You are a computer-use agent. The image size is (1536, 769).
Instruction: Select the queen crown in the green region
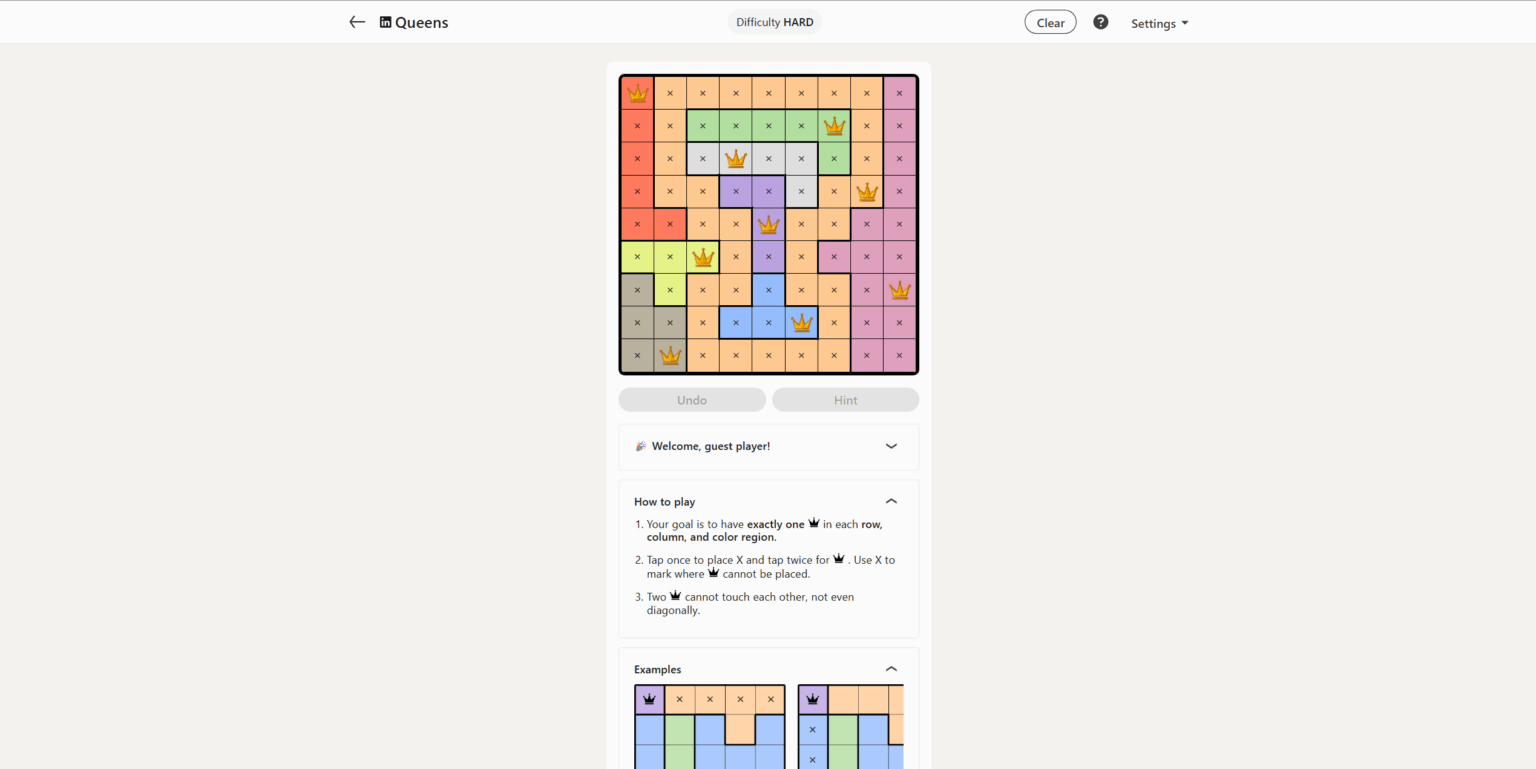coord(834,125)
